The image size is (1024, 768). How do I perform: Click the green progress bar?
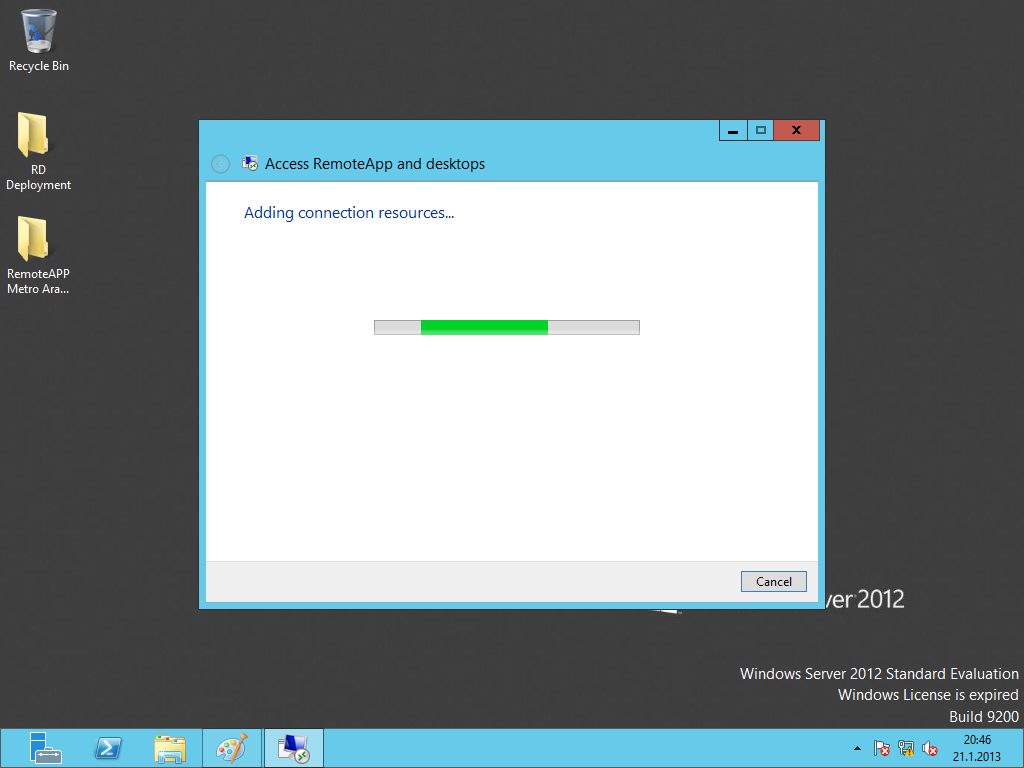(485, 327)
